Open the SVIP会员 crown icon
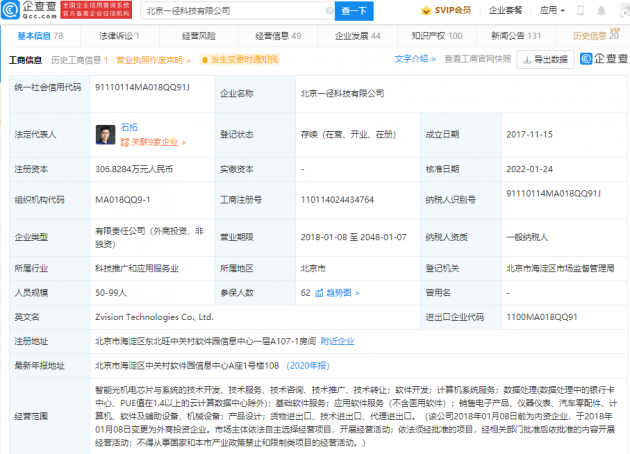The image size is (630, 454). coord(426,10)
